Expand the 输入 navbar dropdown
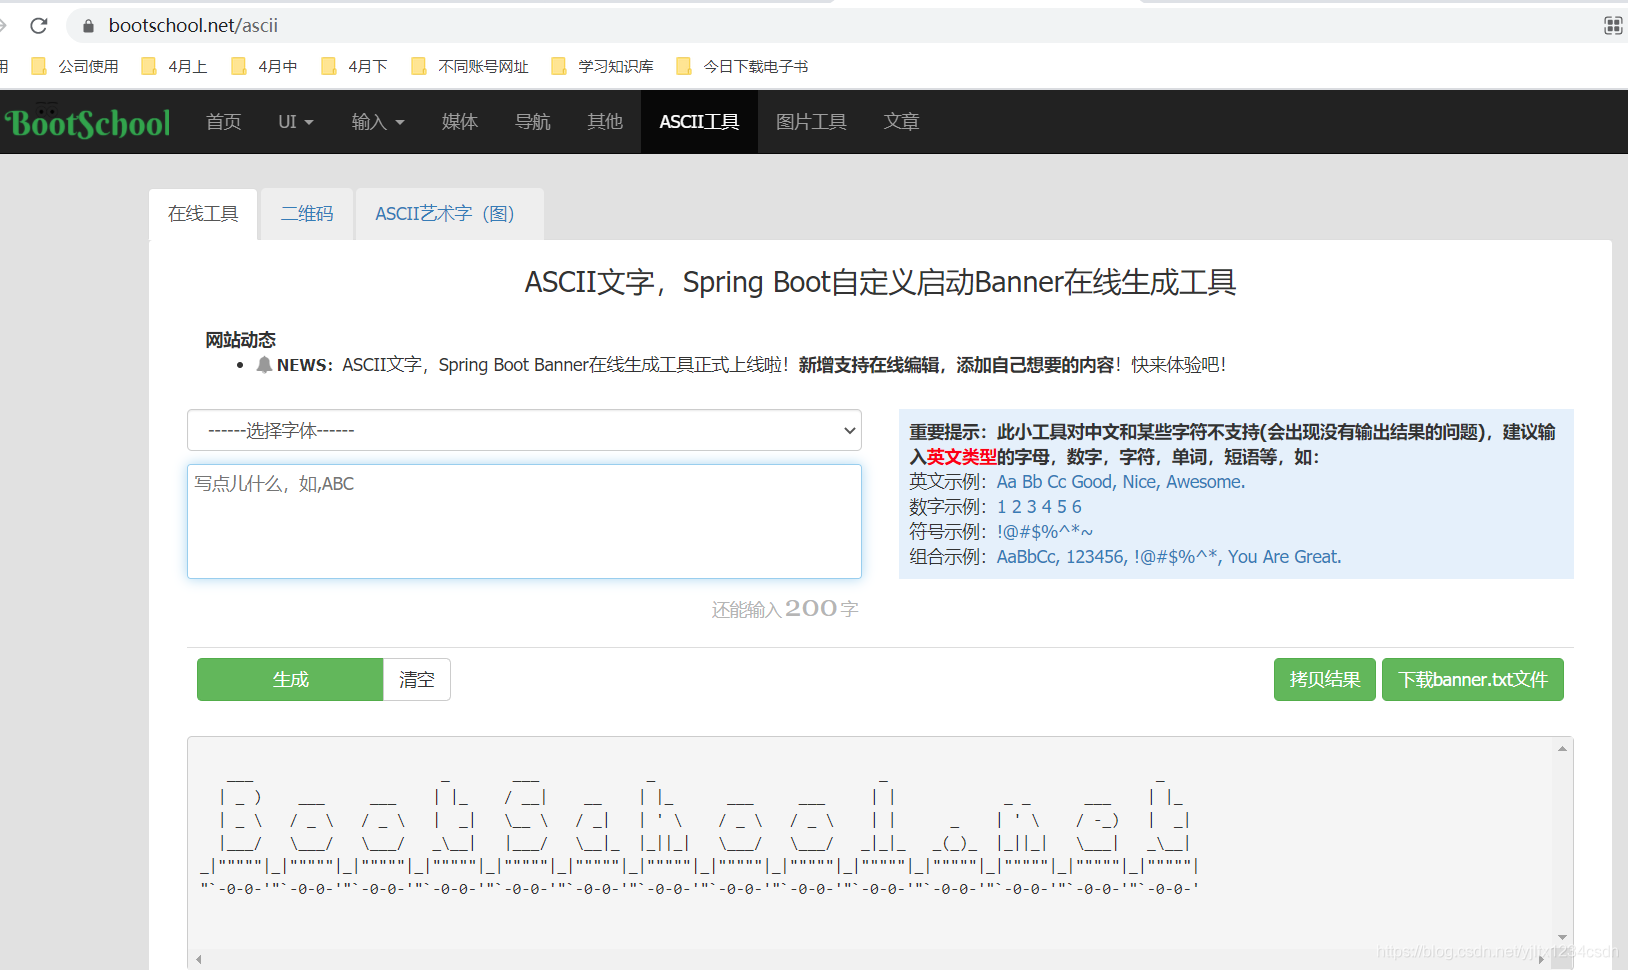Image resolution: width=1628 pixels, height=970 pixels. click(378, 122)
